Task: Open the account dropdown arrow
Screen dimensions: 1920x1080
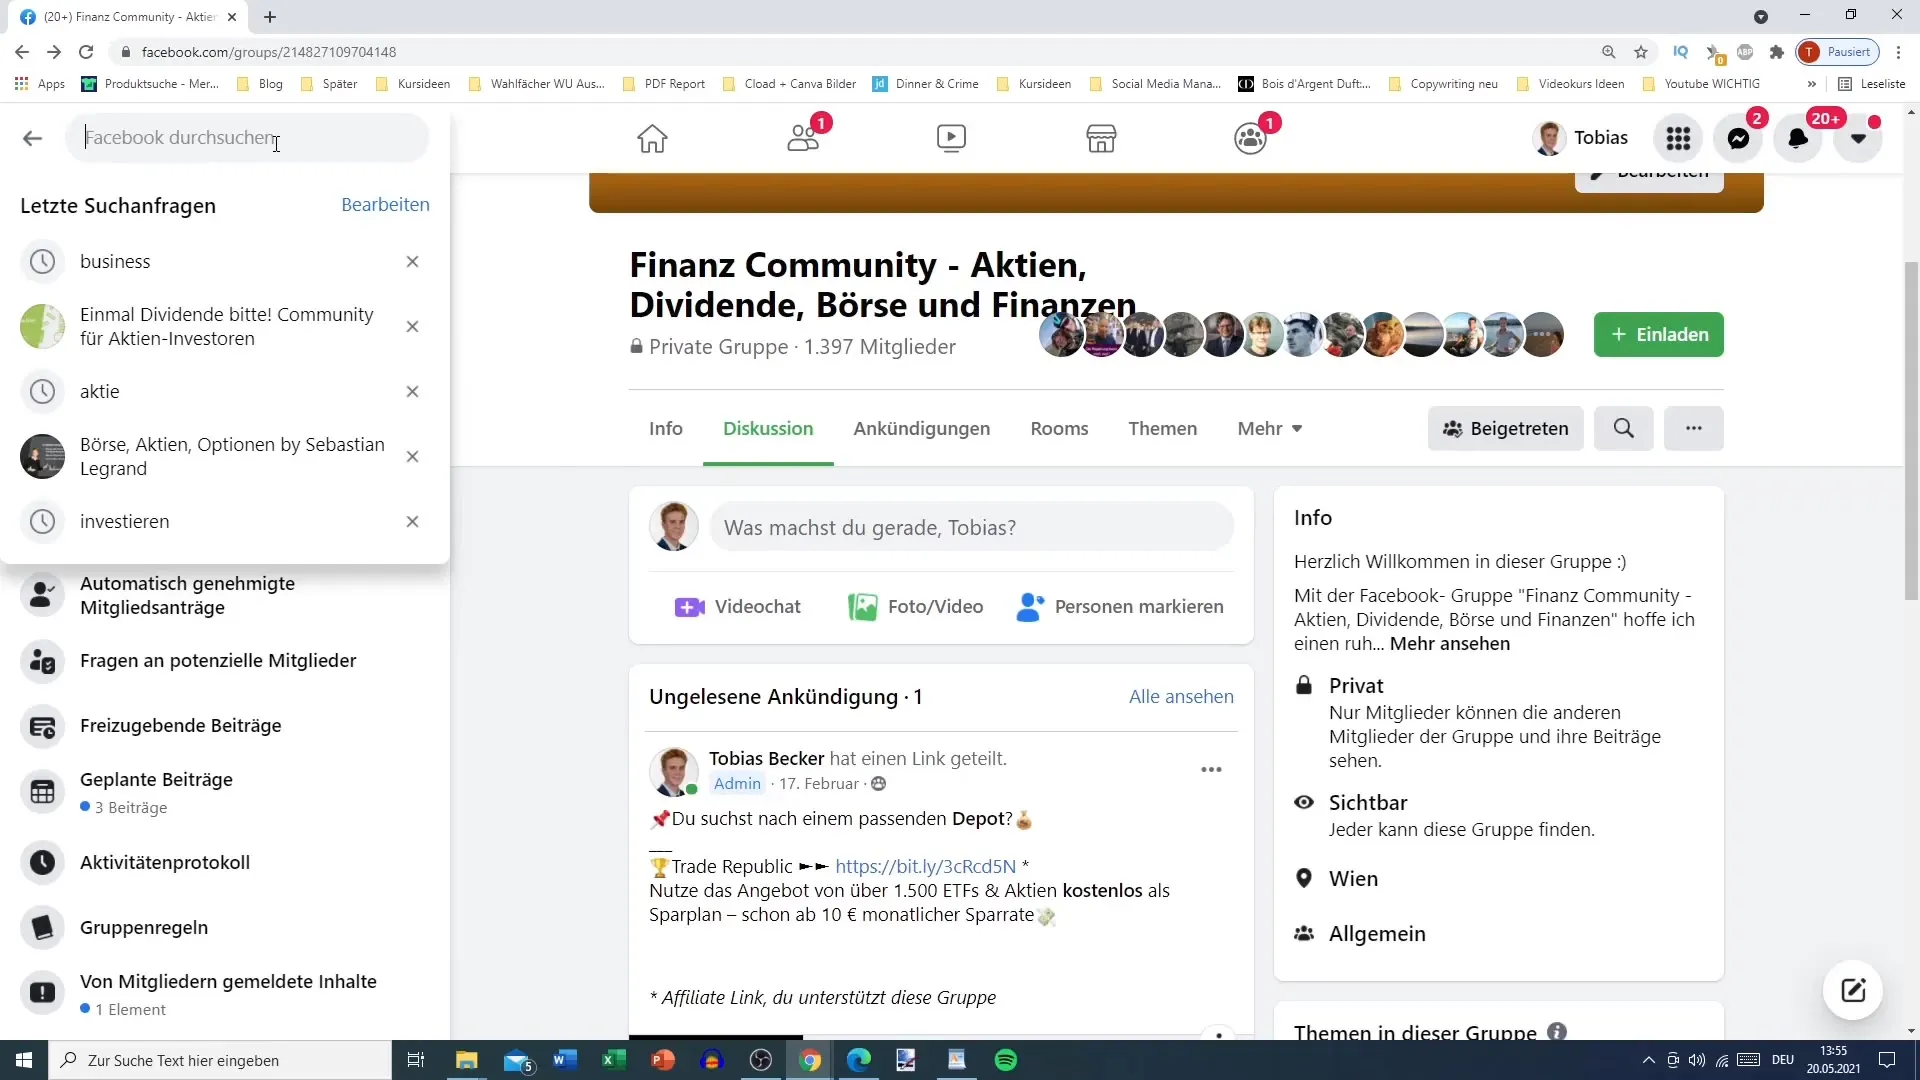Action: 1858,138
